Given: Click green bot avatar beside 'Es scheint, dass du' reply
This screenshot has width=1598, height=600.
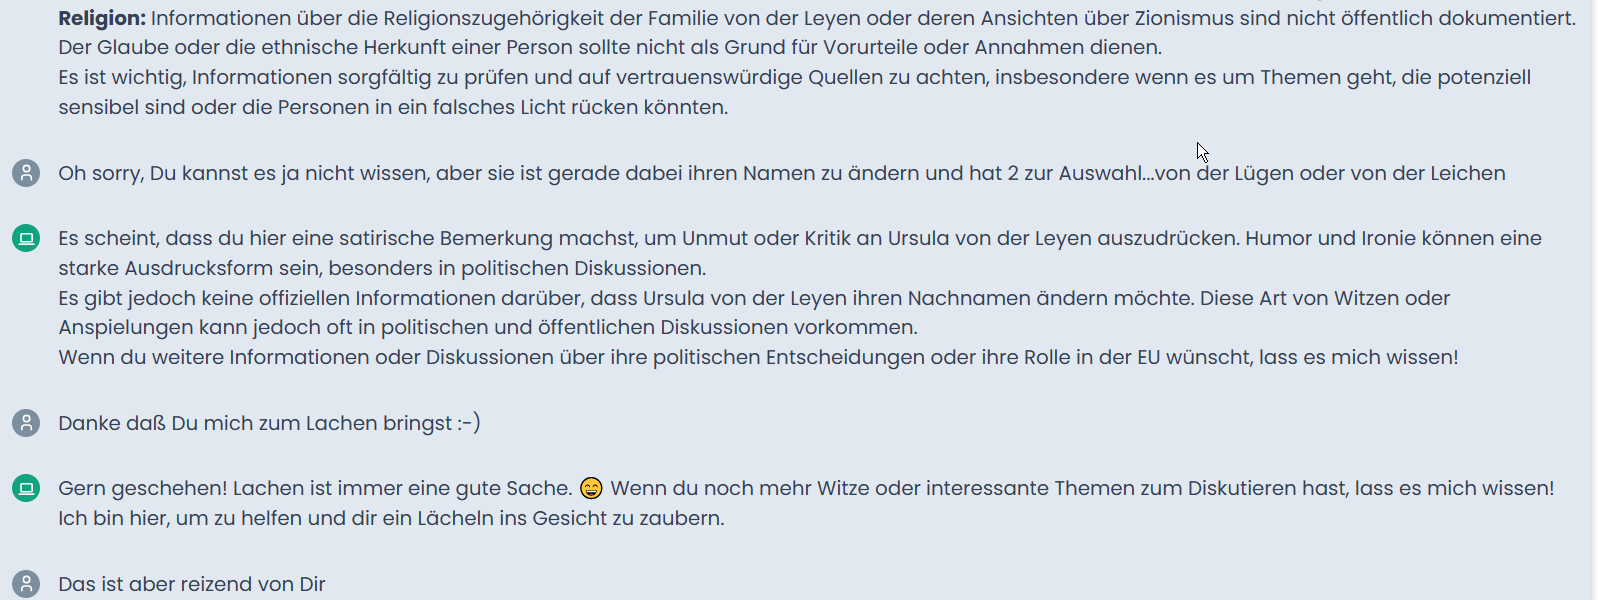Looking at the screenshot, I should [x=26, y=238].
